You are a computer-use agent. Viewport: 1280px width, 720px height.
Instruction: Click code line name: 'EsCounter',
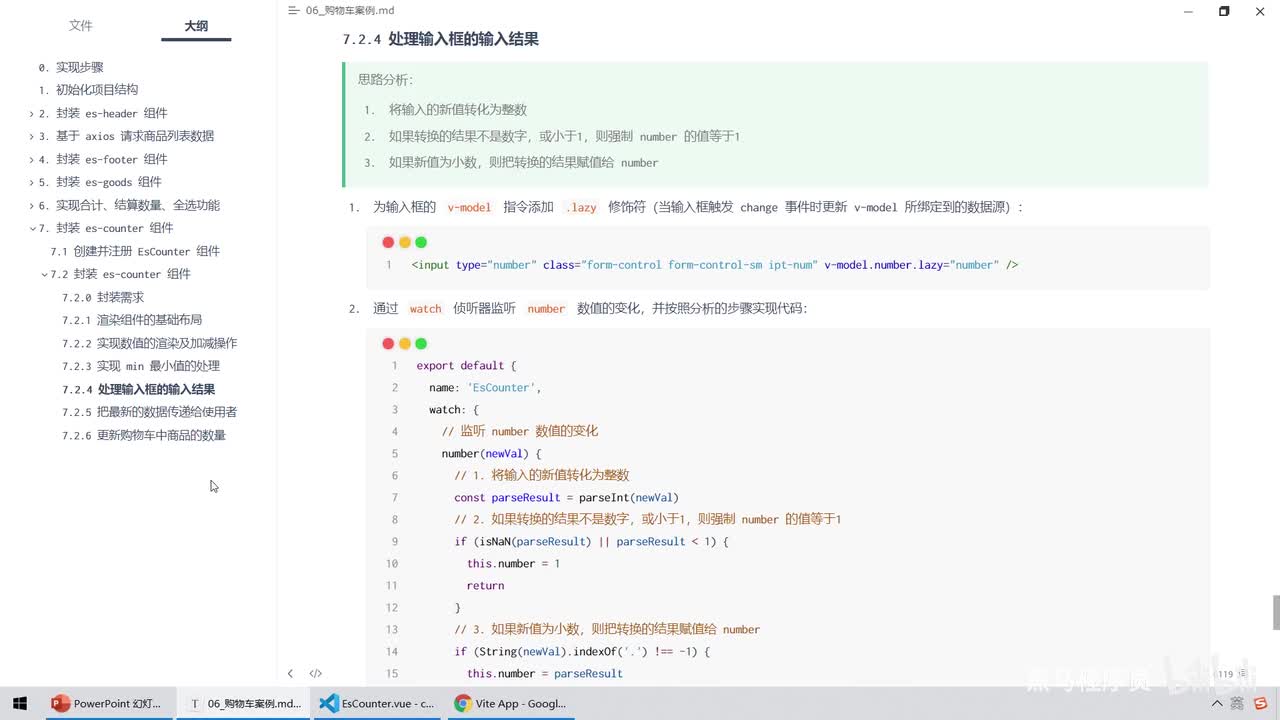point(485,388)
